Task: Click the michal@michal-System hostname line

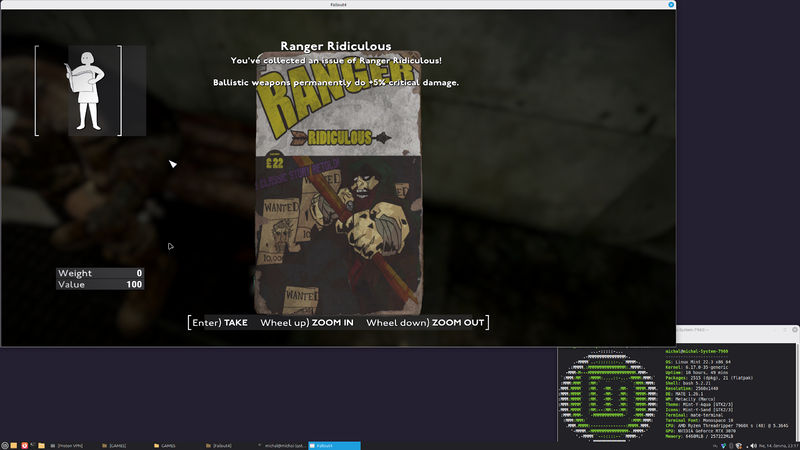Action: click(697, 352)
